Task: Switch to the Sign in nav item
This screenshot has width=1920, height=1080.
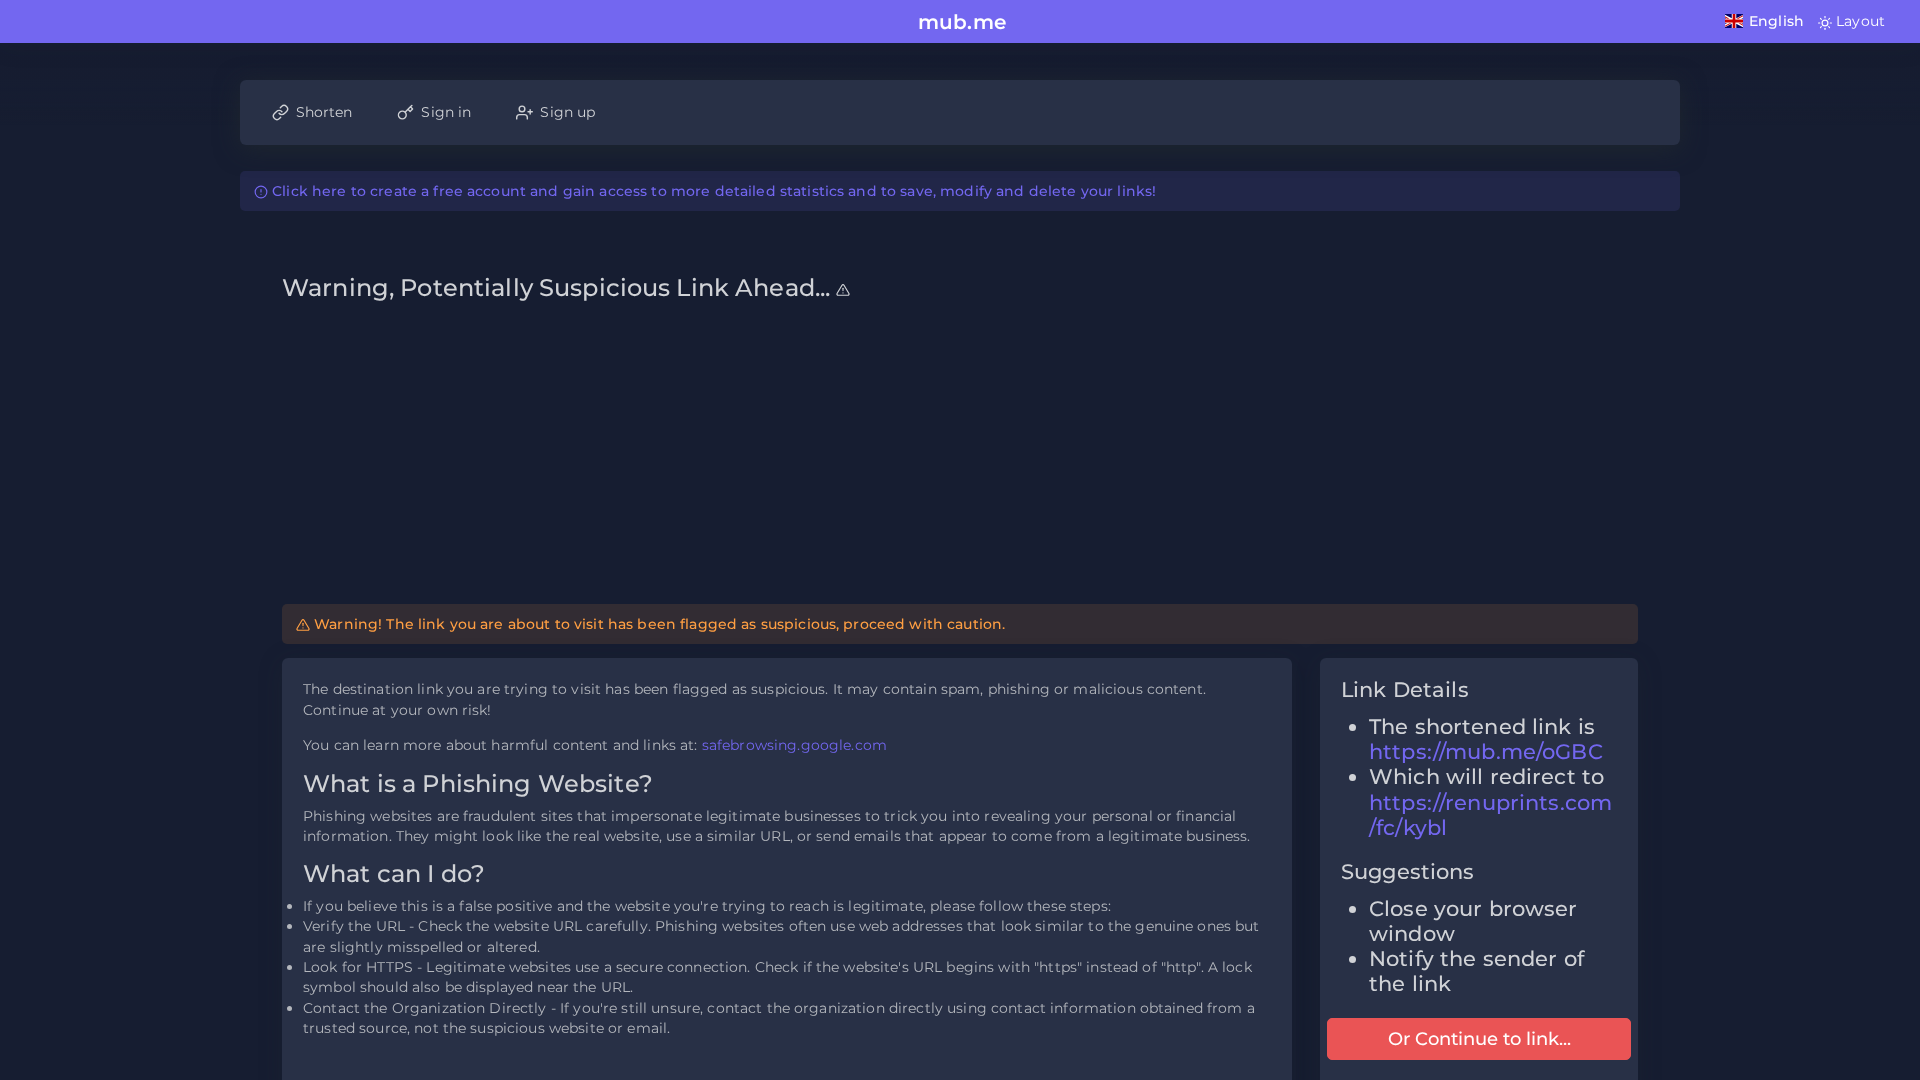Action: [434, 112]
